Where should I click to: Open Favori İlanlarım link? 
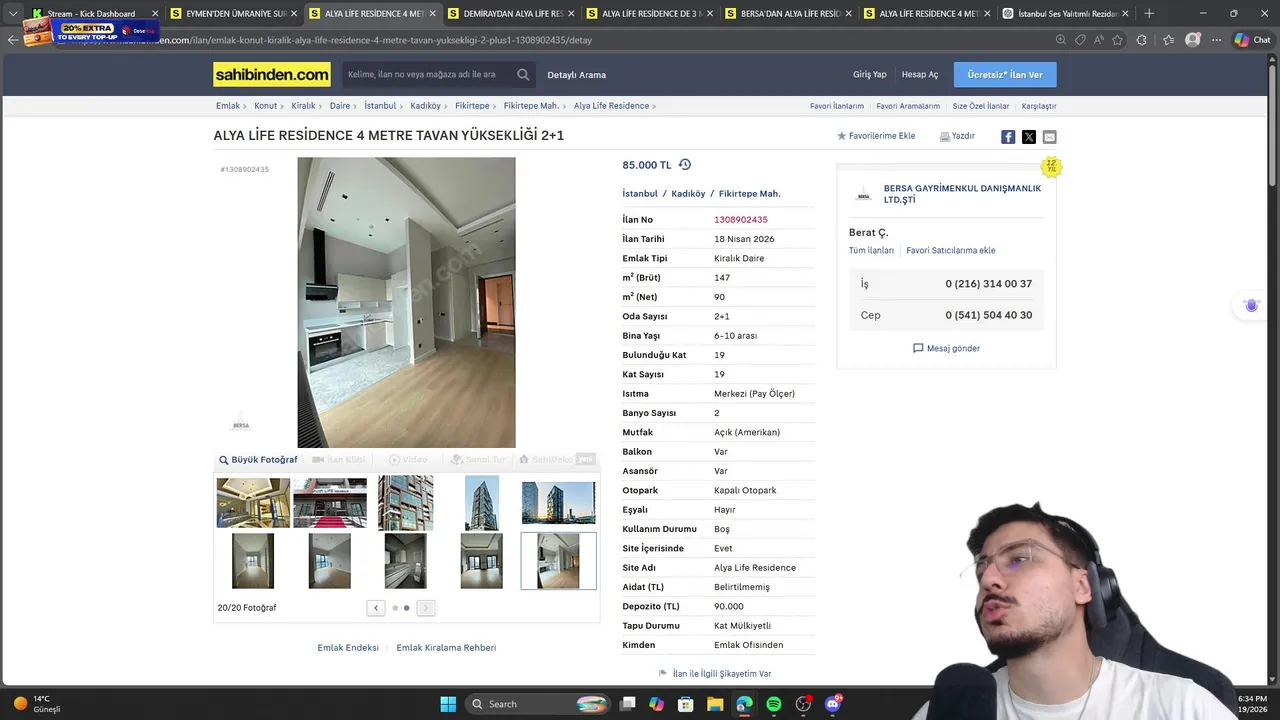(837, 106)
